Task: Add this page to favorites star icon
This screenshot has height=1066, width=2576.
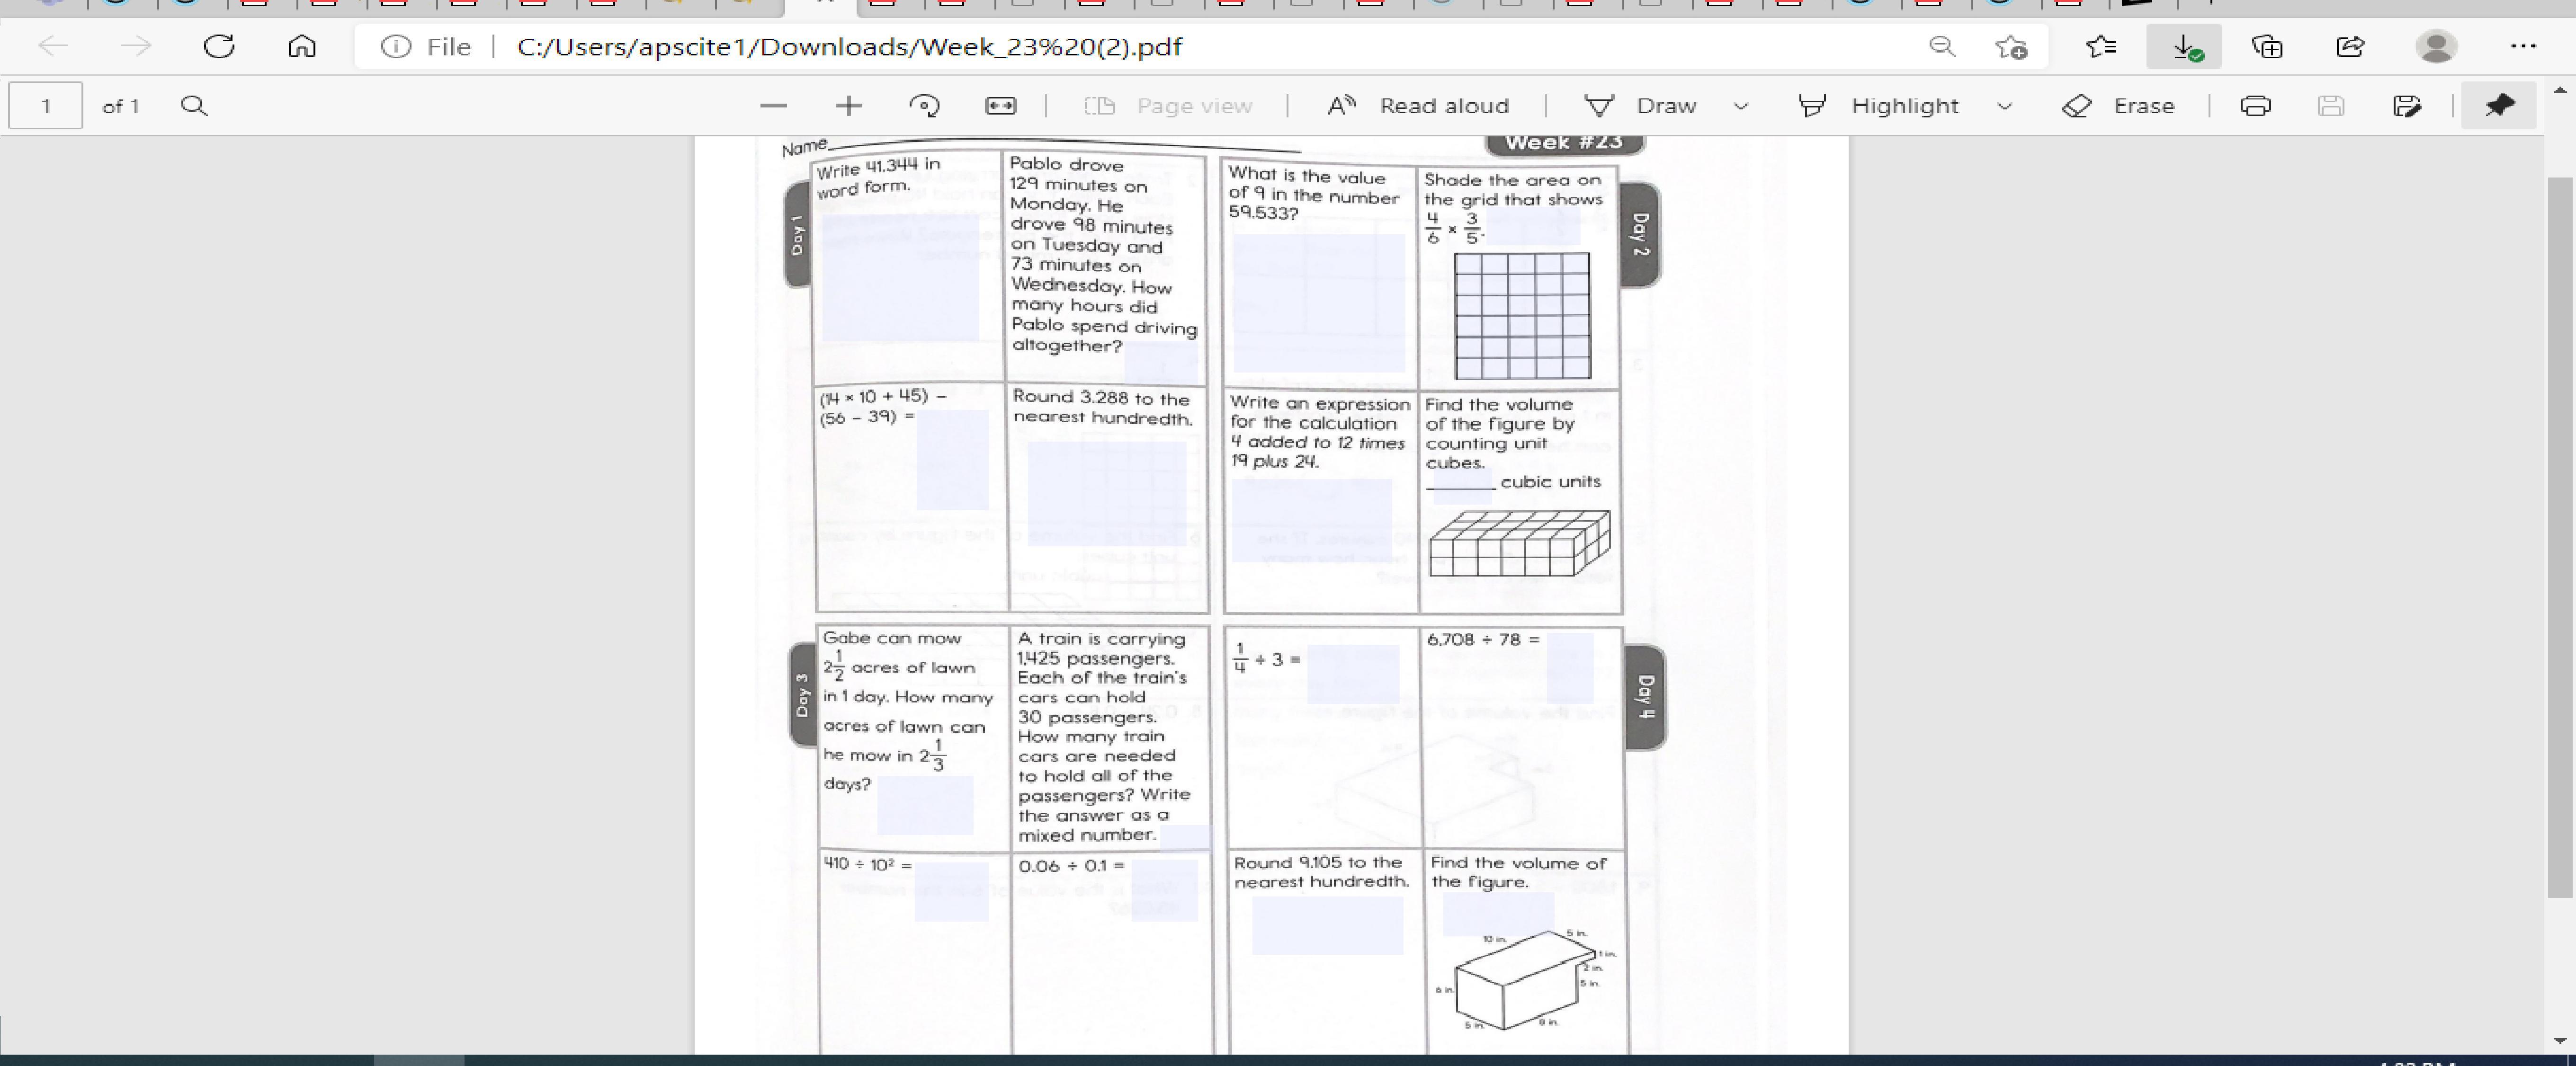Action: click(2011, 47)
